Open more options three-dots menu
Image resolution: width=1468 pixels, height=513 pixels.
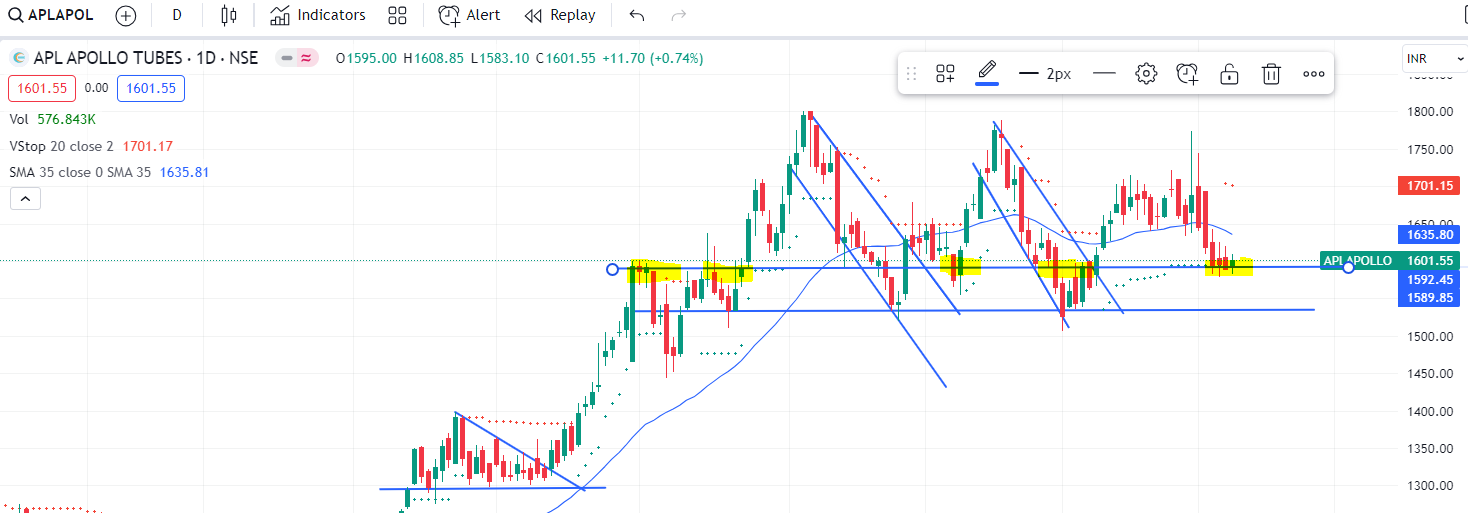[1313, 73]
